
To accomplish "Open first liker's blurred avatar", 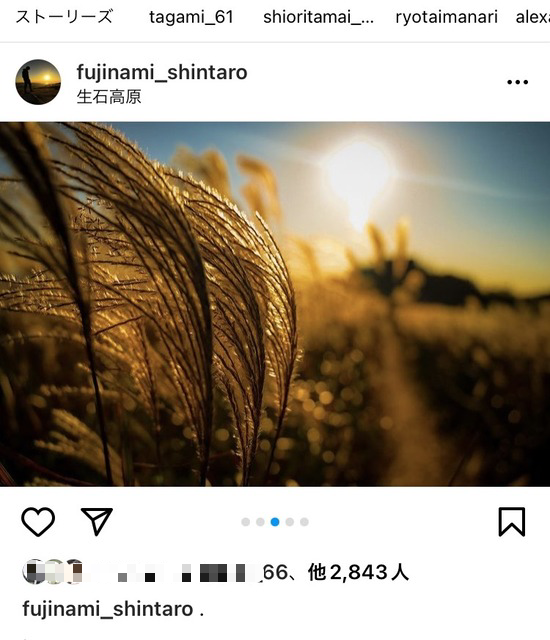I will pos(34,571).
